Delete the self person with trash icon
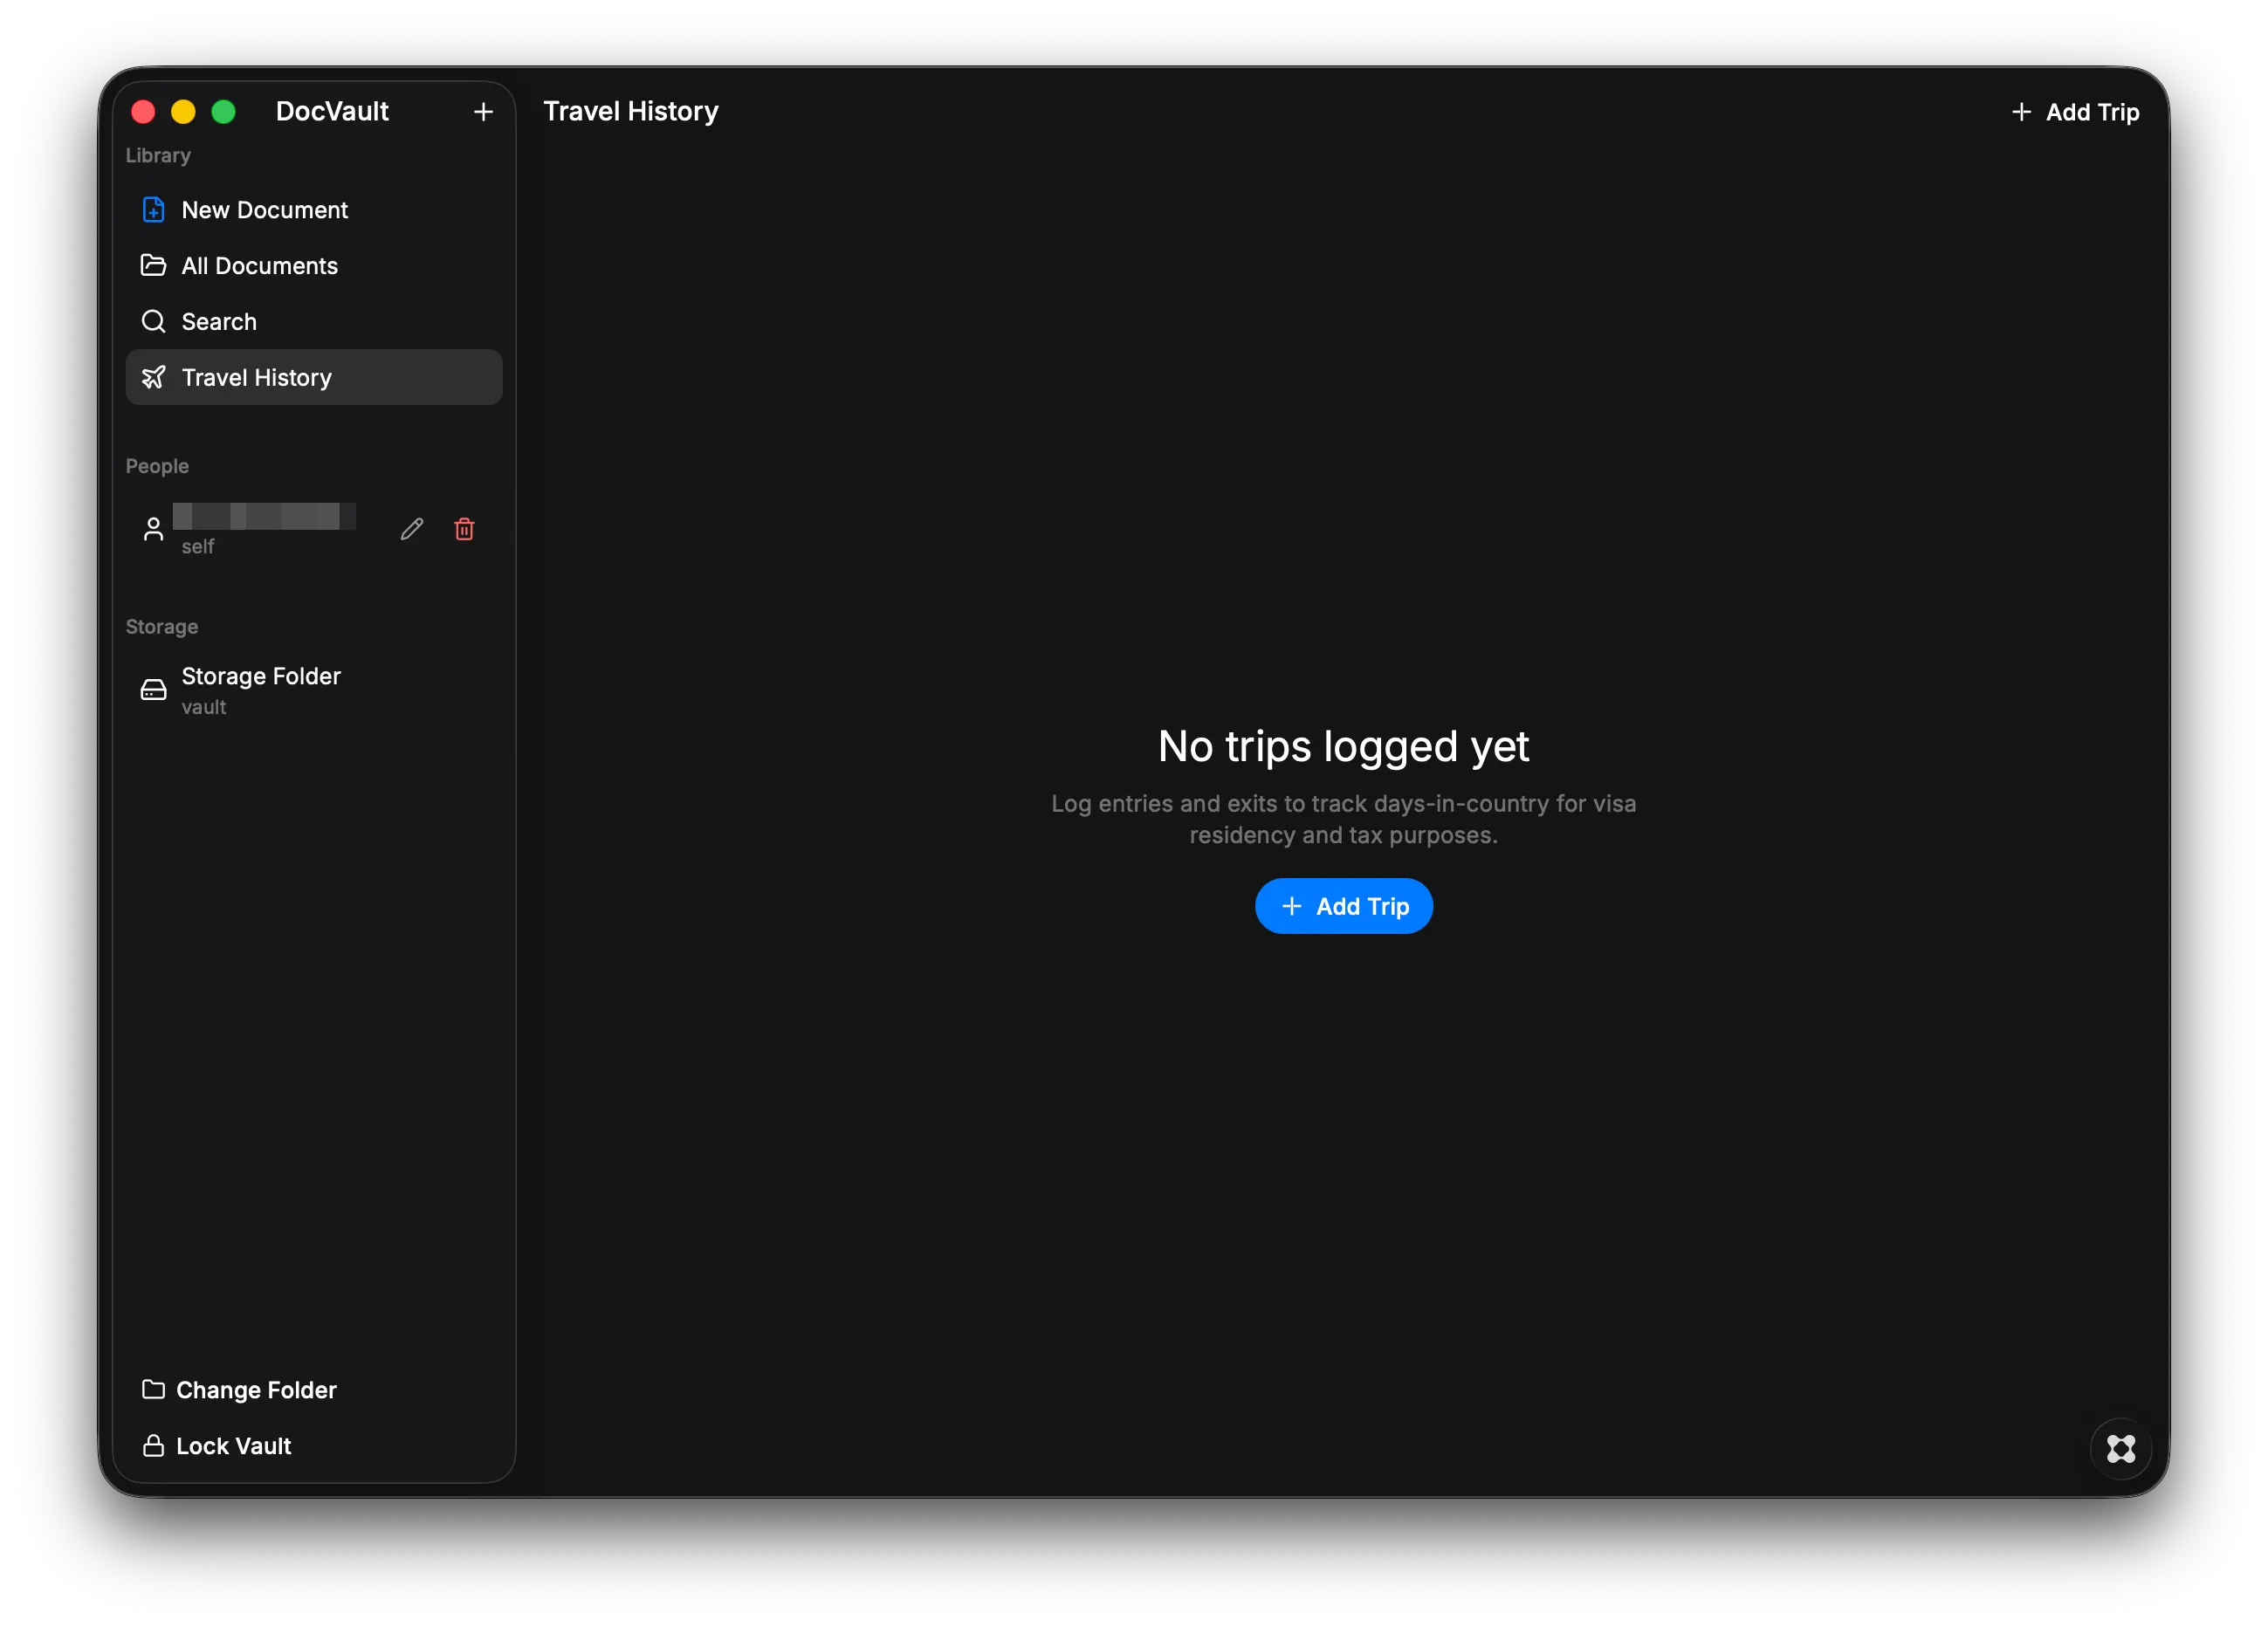The image size is (2268, 1627). (464, 529)
